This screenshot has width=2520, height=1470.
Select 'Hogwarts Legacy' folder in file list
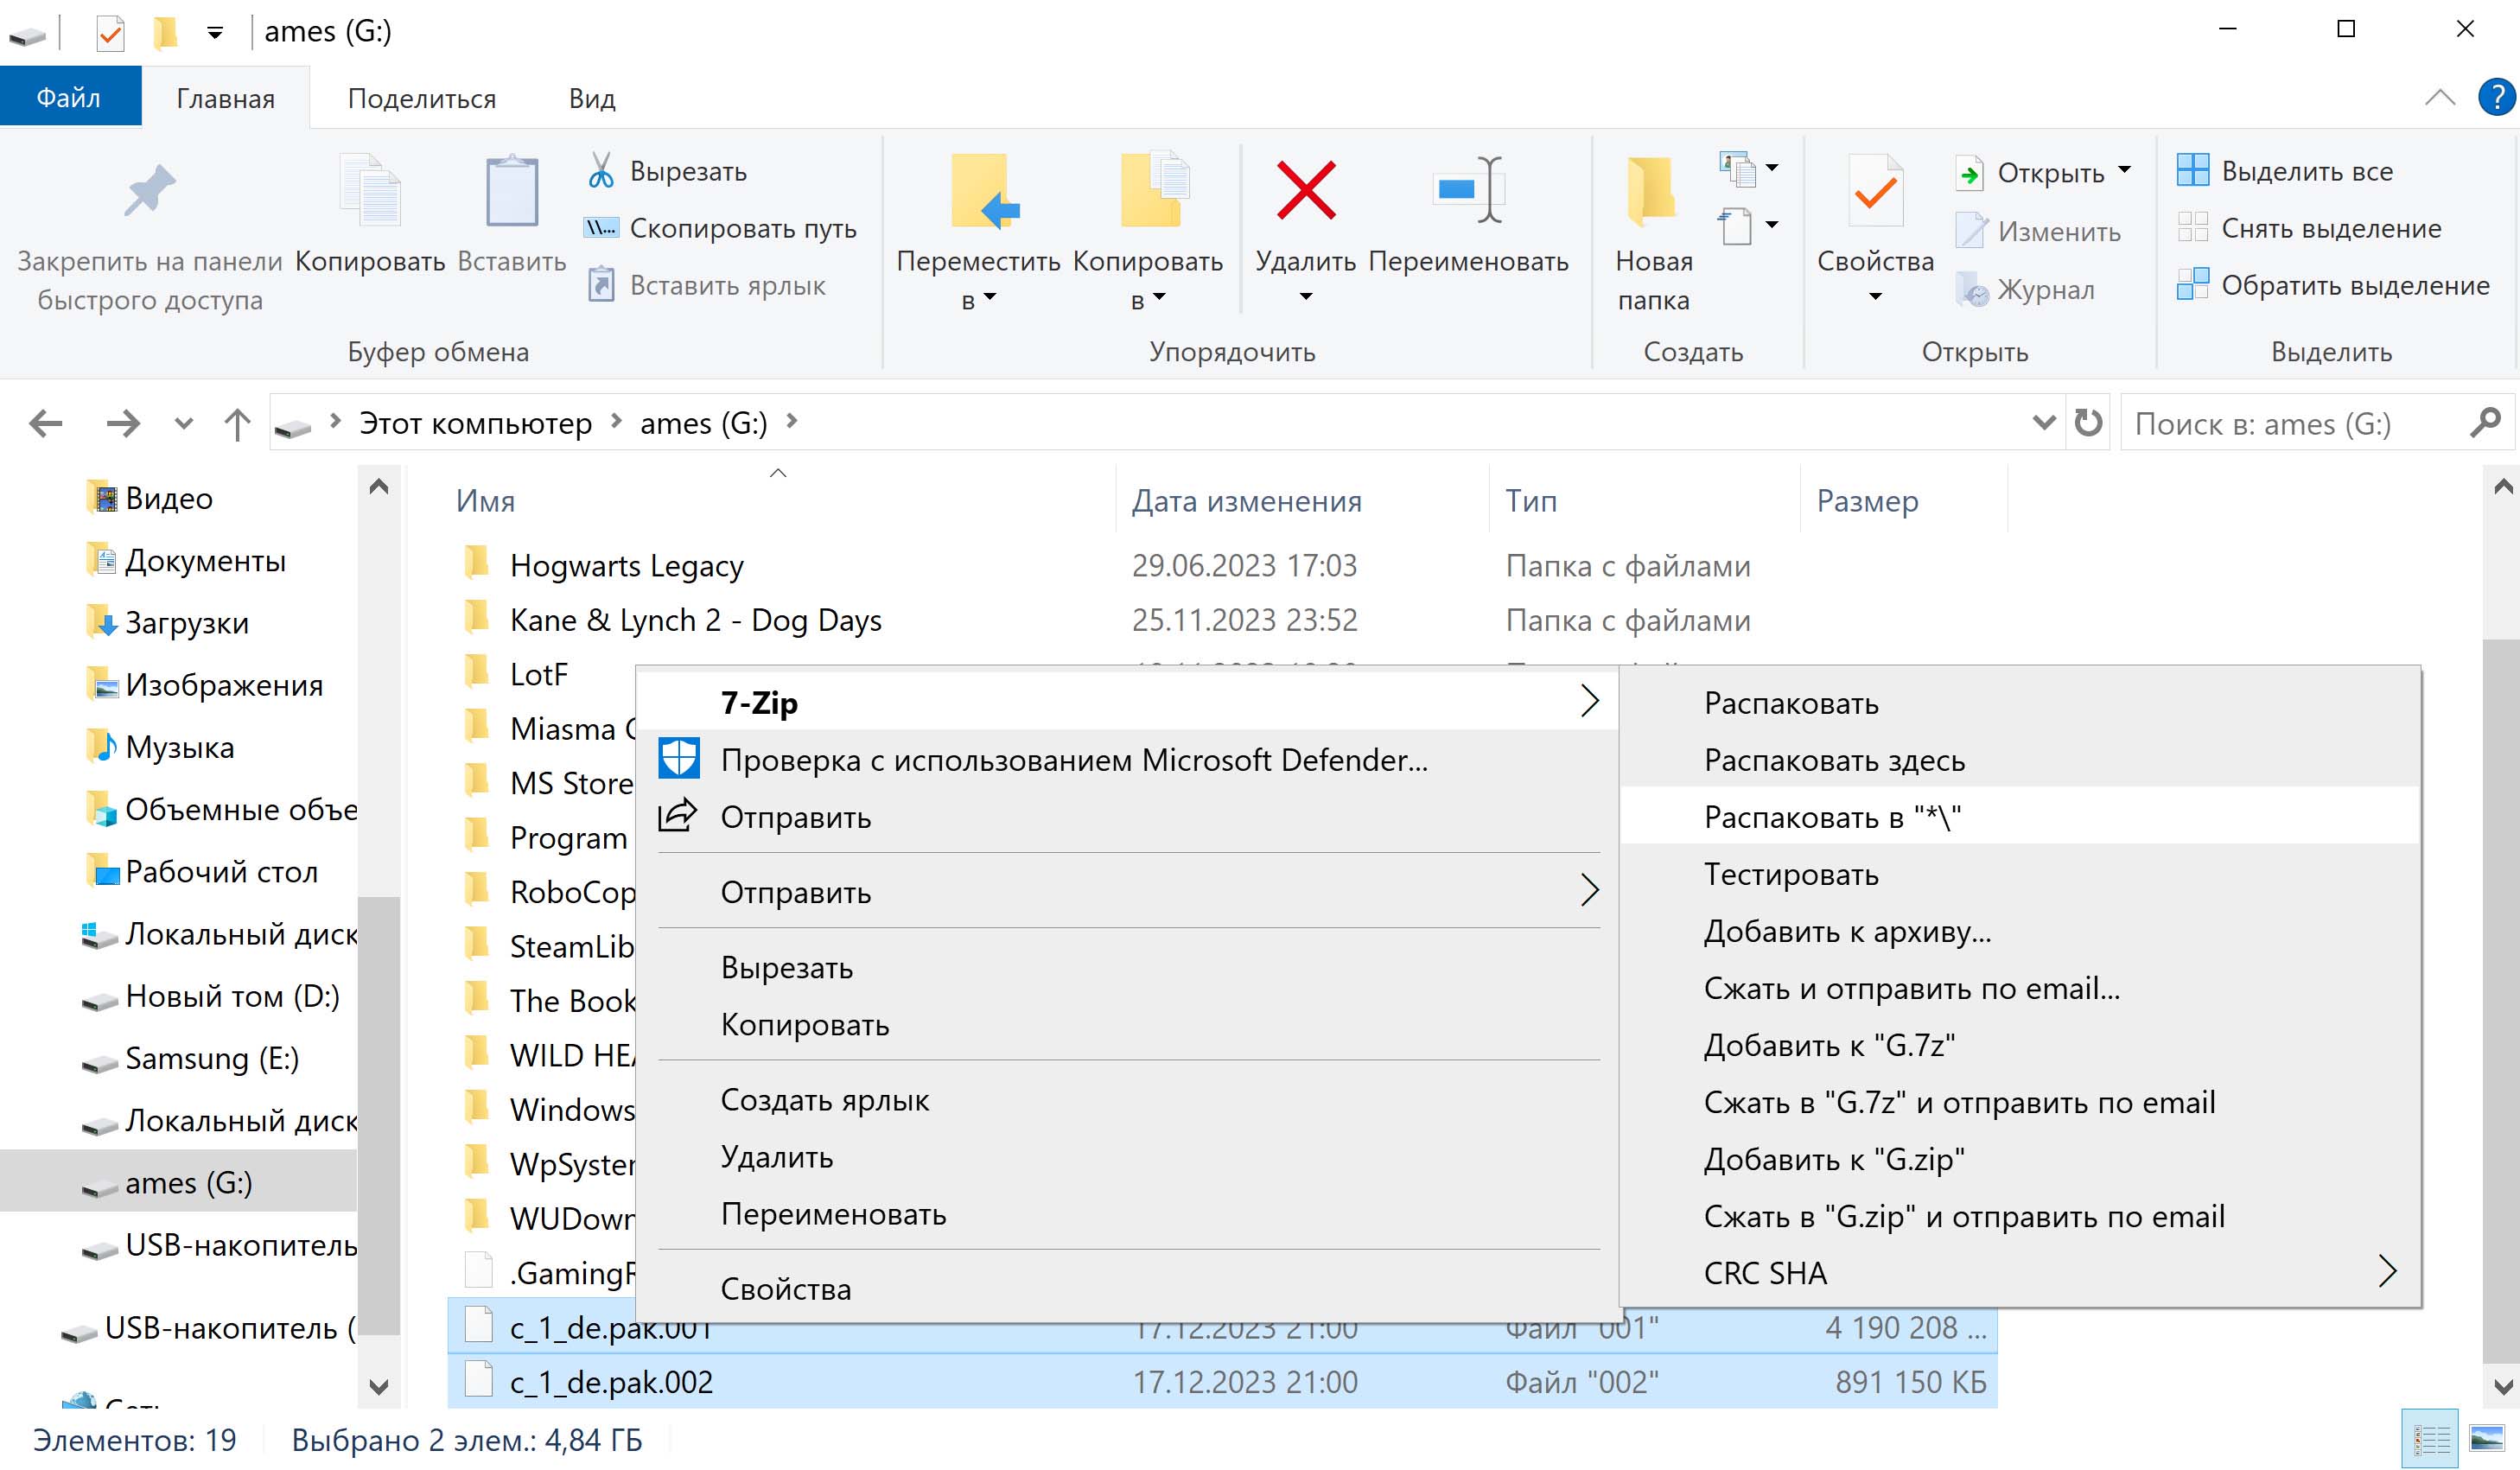pos(625,563)
